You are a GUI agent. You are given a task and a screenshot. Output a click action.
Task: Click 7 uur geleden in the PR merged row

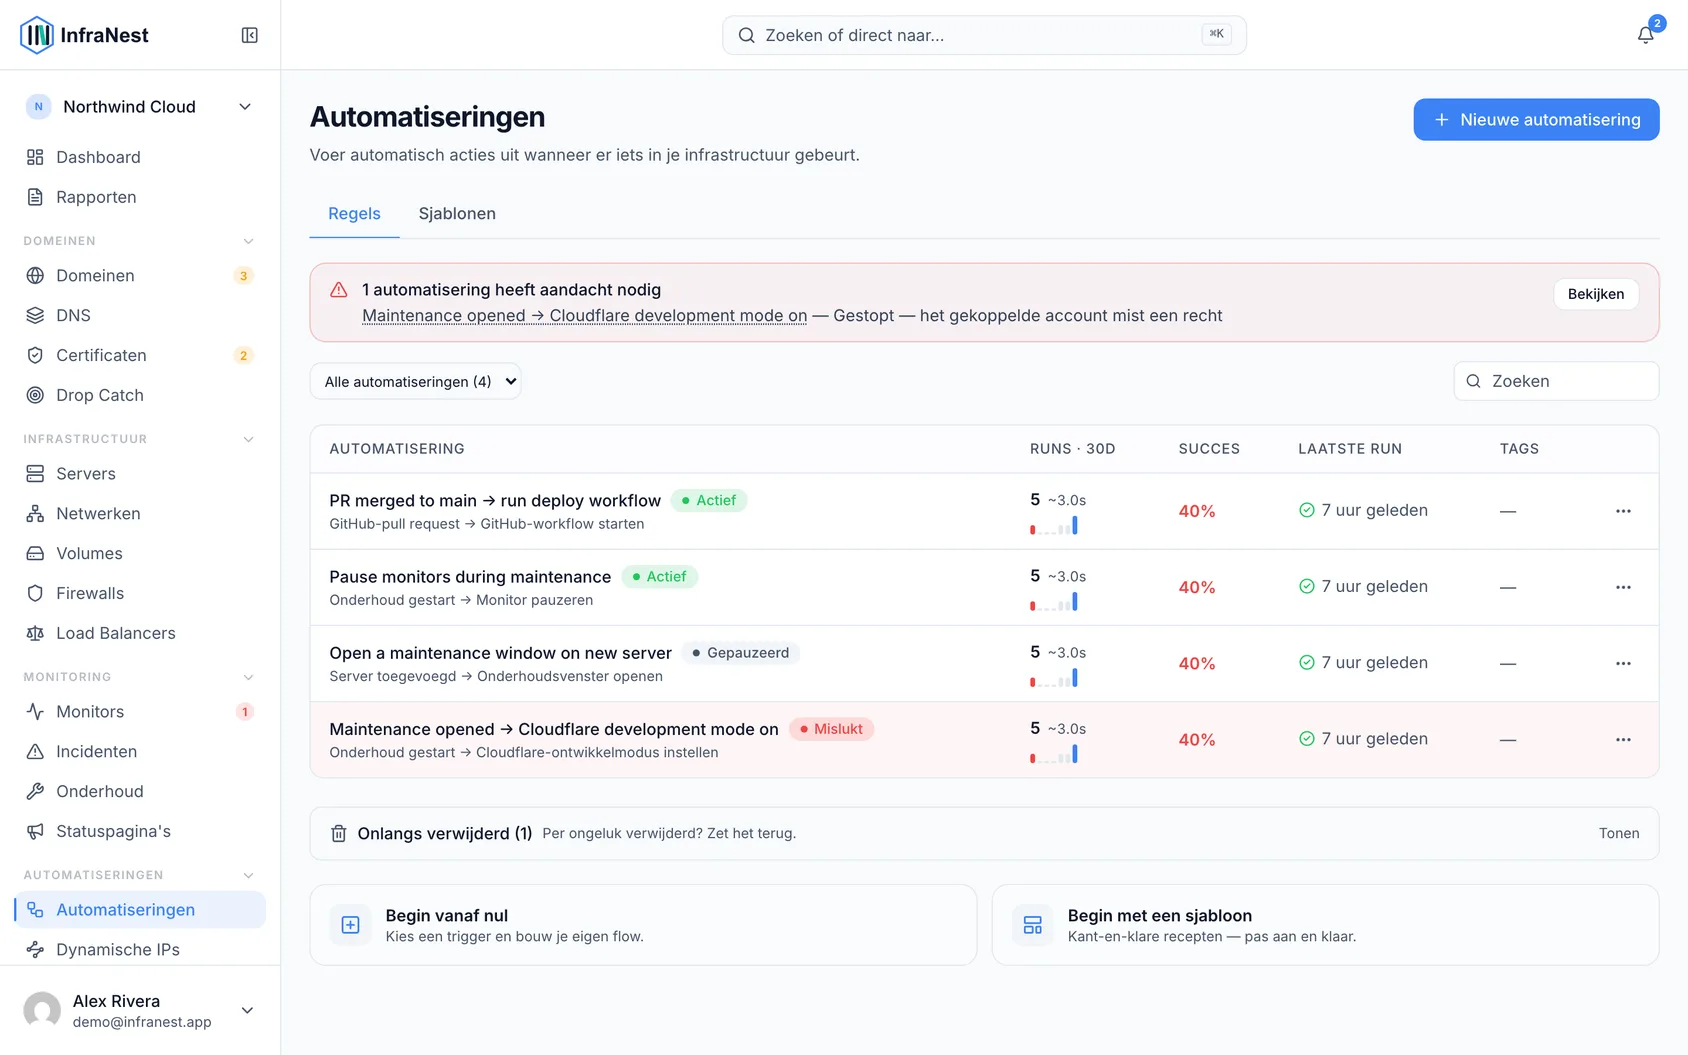click(1363, 510)
